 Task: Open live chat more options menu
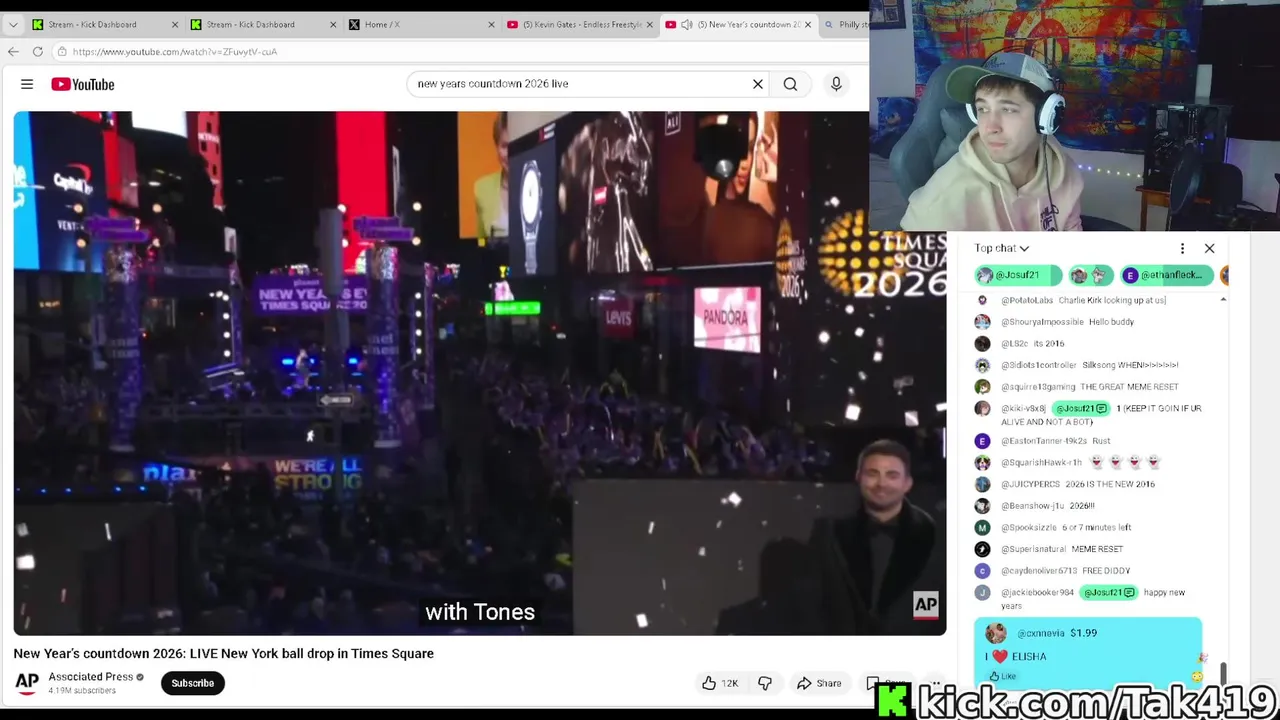(1182, 248)
